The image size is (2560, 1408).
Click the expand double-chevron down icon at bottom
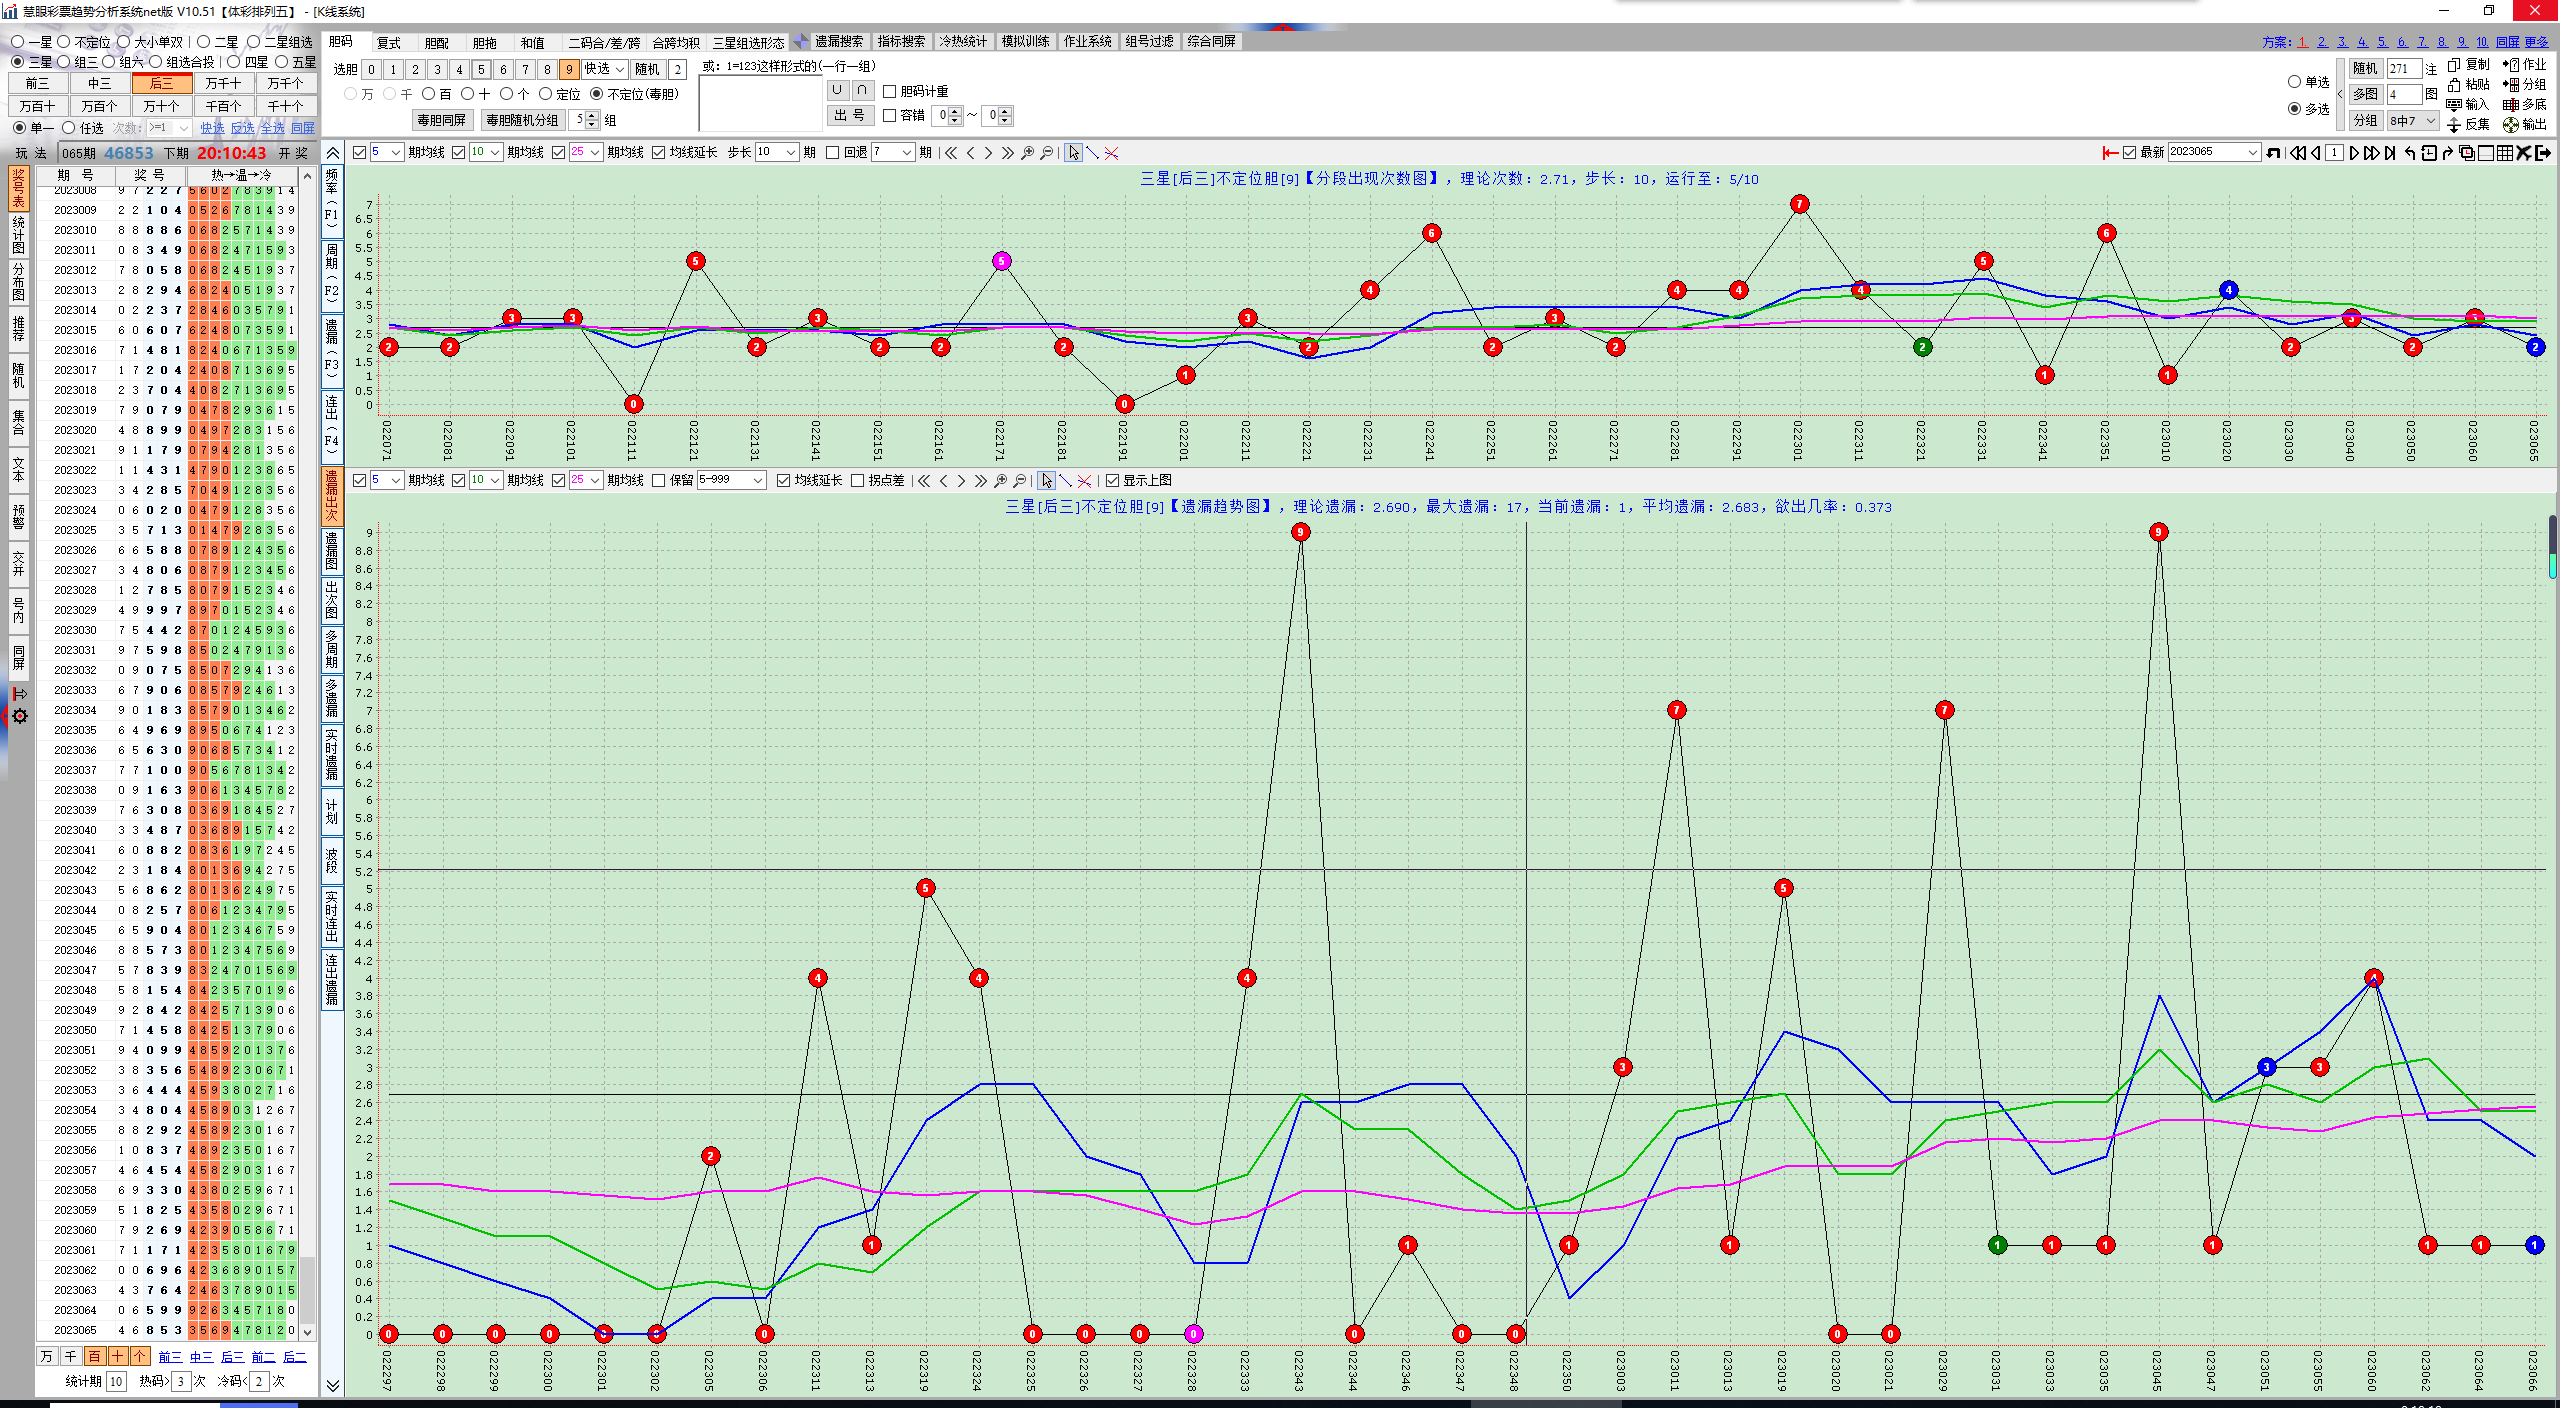[332, 1385]
